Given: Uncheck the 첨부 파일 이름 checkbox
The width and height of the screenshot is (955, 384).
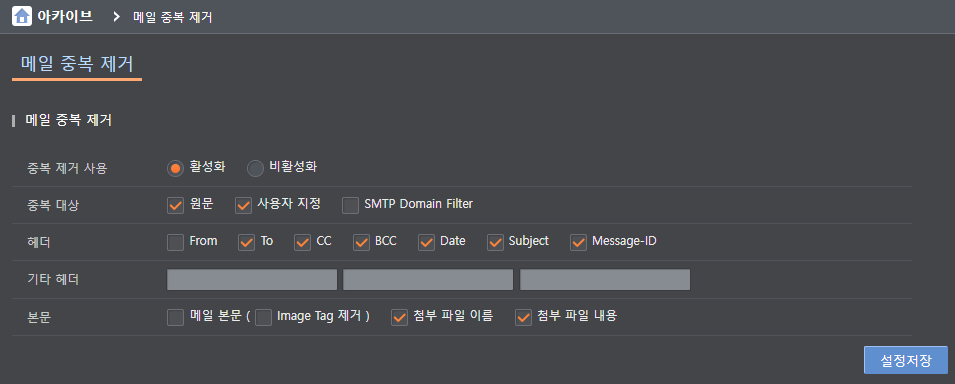Looking at the screenshot, I should coord(400,318).
